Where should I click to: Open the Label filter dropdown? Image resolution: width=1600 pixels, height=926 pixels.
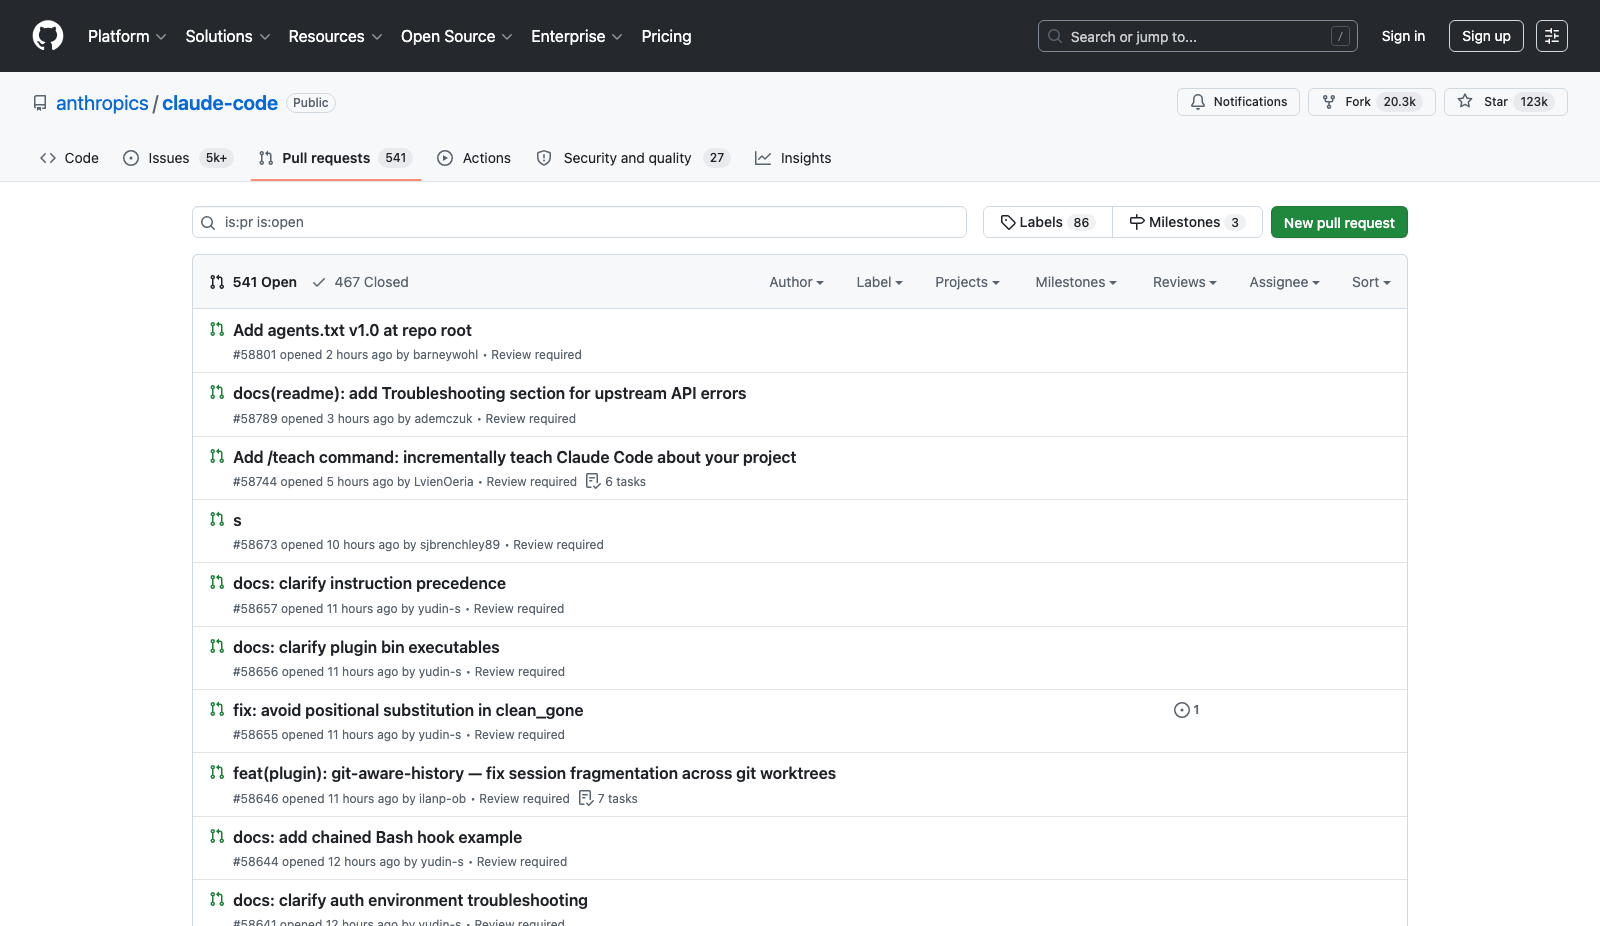(880, 282)
